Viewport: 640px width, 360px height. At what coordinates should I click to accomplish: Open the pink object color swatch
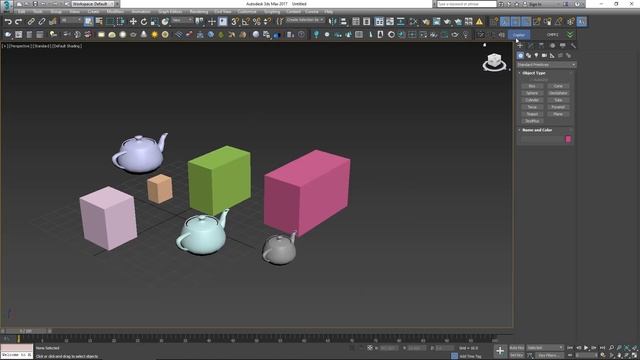tap(568, 139)
